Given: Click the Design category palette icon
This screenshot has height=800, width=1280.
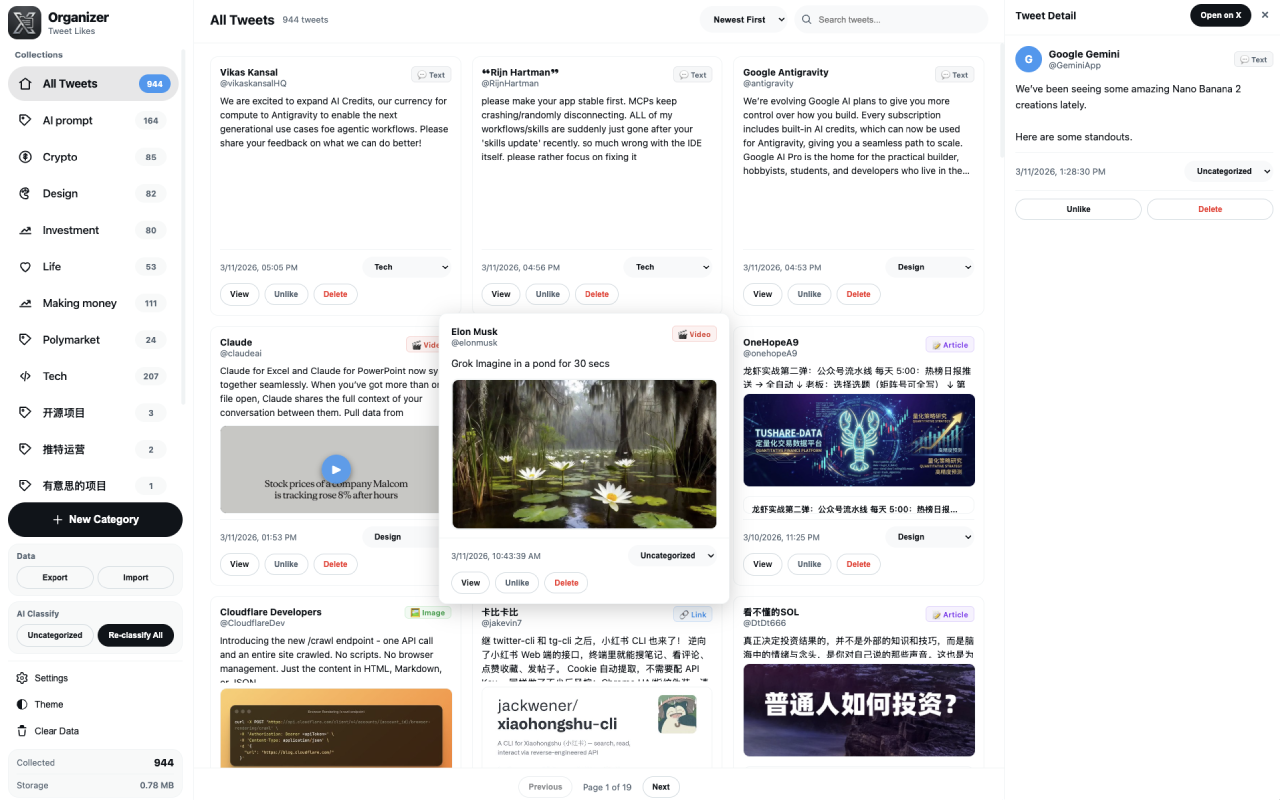Looking at the screenshot, I should 25,193.
